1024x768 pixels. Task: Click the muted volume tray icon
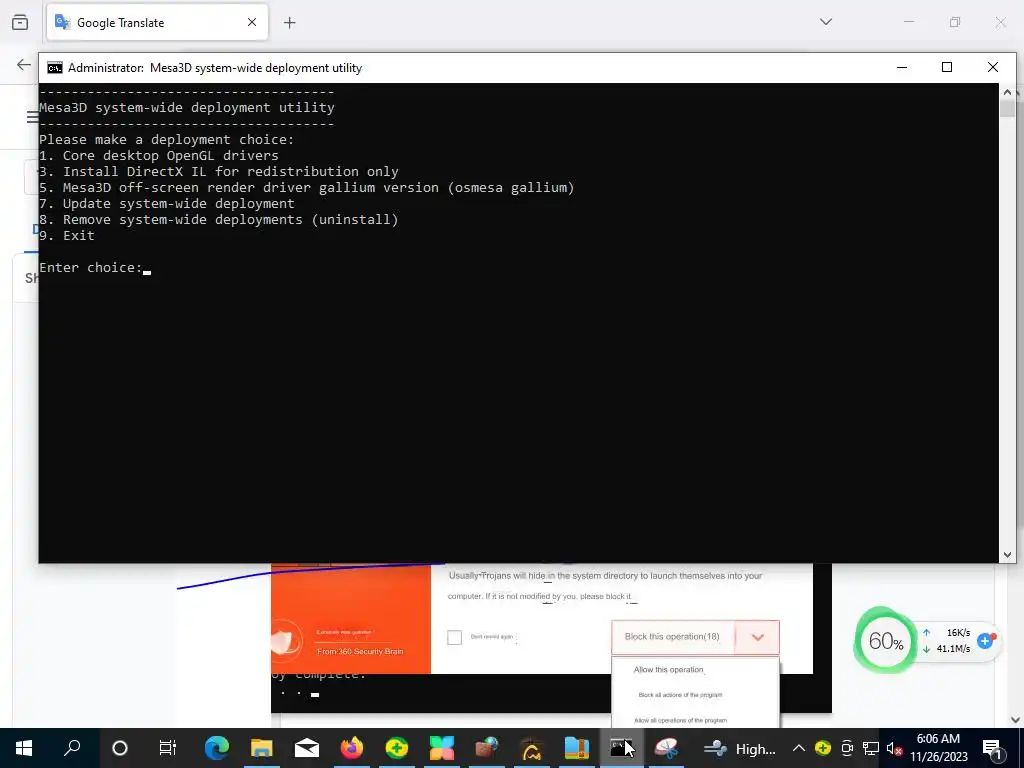click(x=894, y=748)
